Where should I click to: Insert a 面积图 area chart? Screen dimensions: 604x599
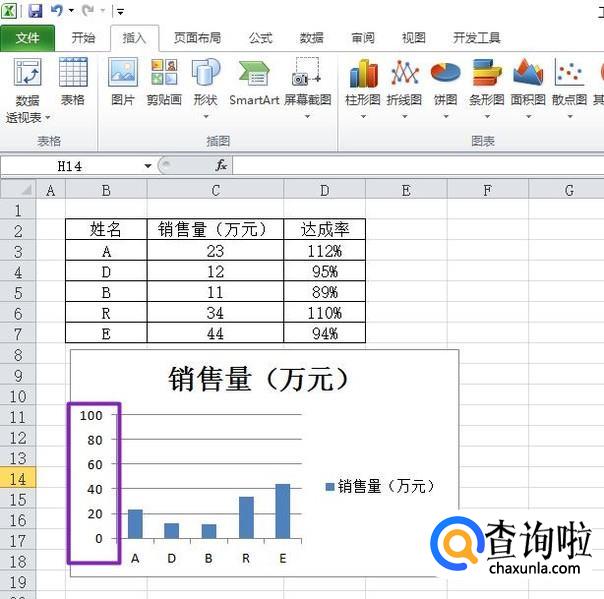(528, 82)
